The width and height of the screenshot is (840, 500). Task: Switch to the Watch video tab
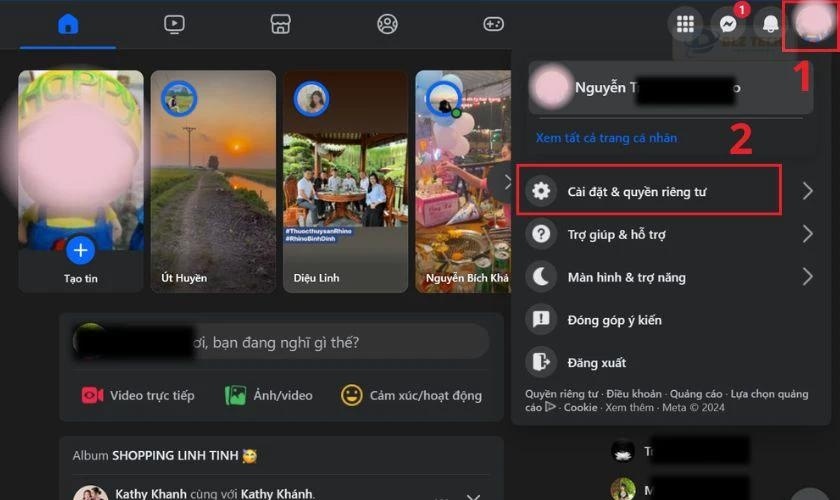pyautogui.click(x=174, y=24)
